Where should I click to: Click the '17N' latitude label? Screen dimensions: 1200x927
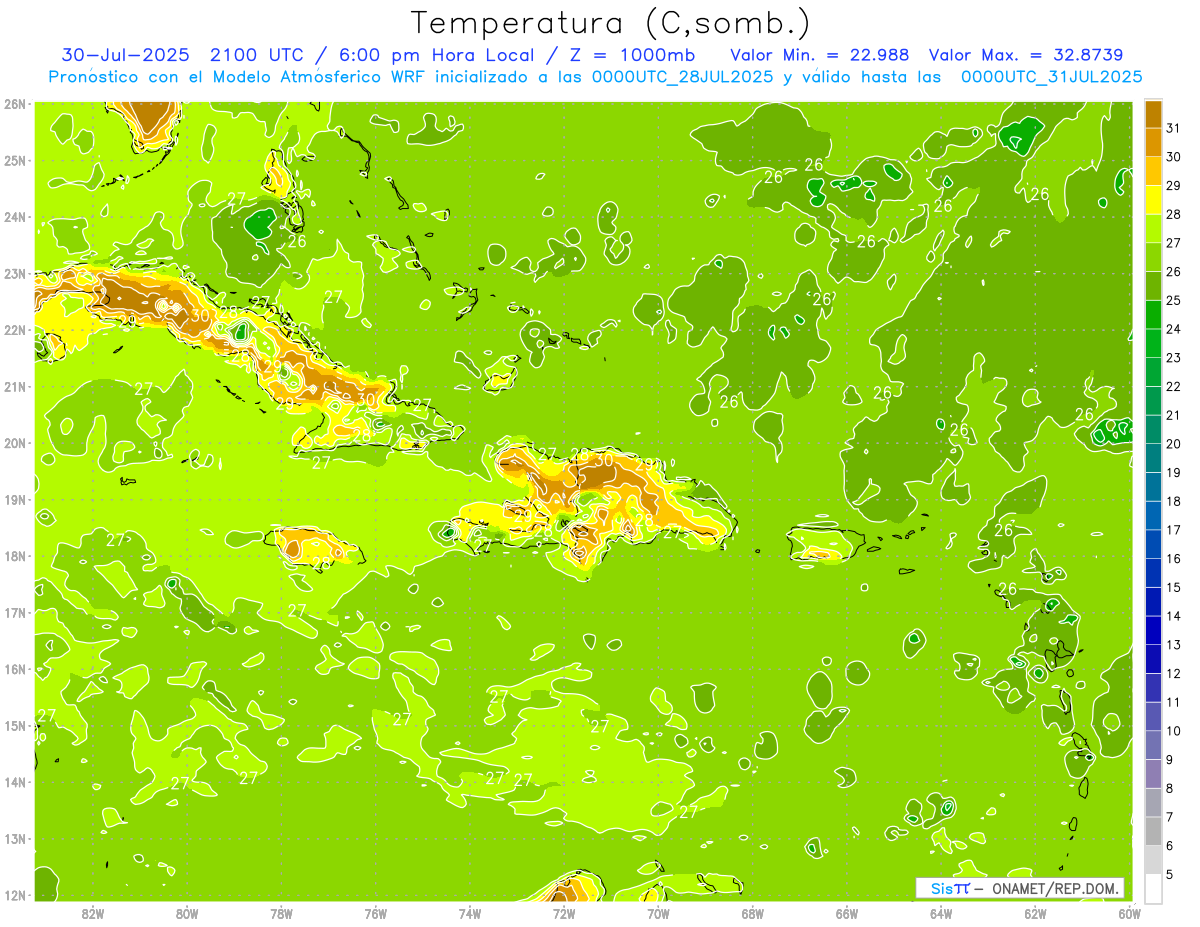(15, 613)
